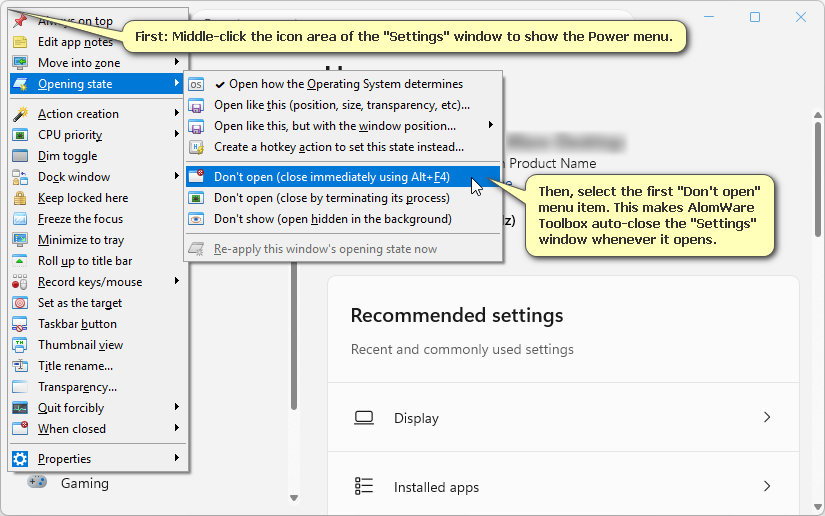Click the Keep locked here padlock icon
Image resolution: width=825 pixels, height=516 pixels.
[20, 198]
